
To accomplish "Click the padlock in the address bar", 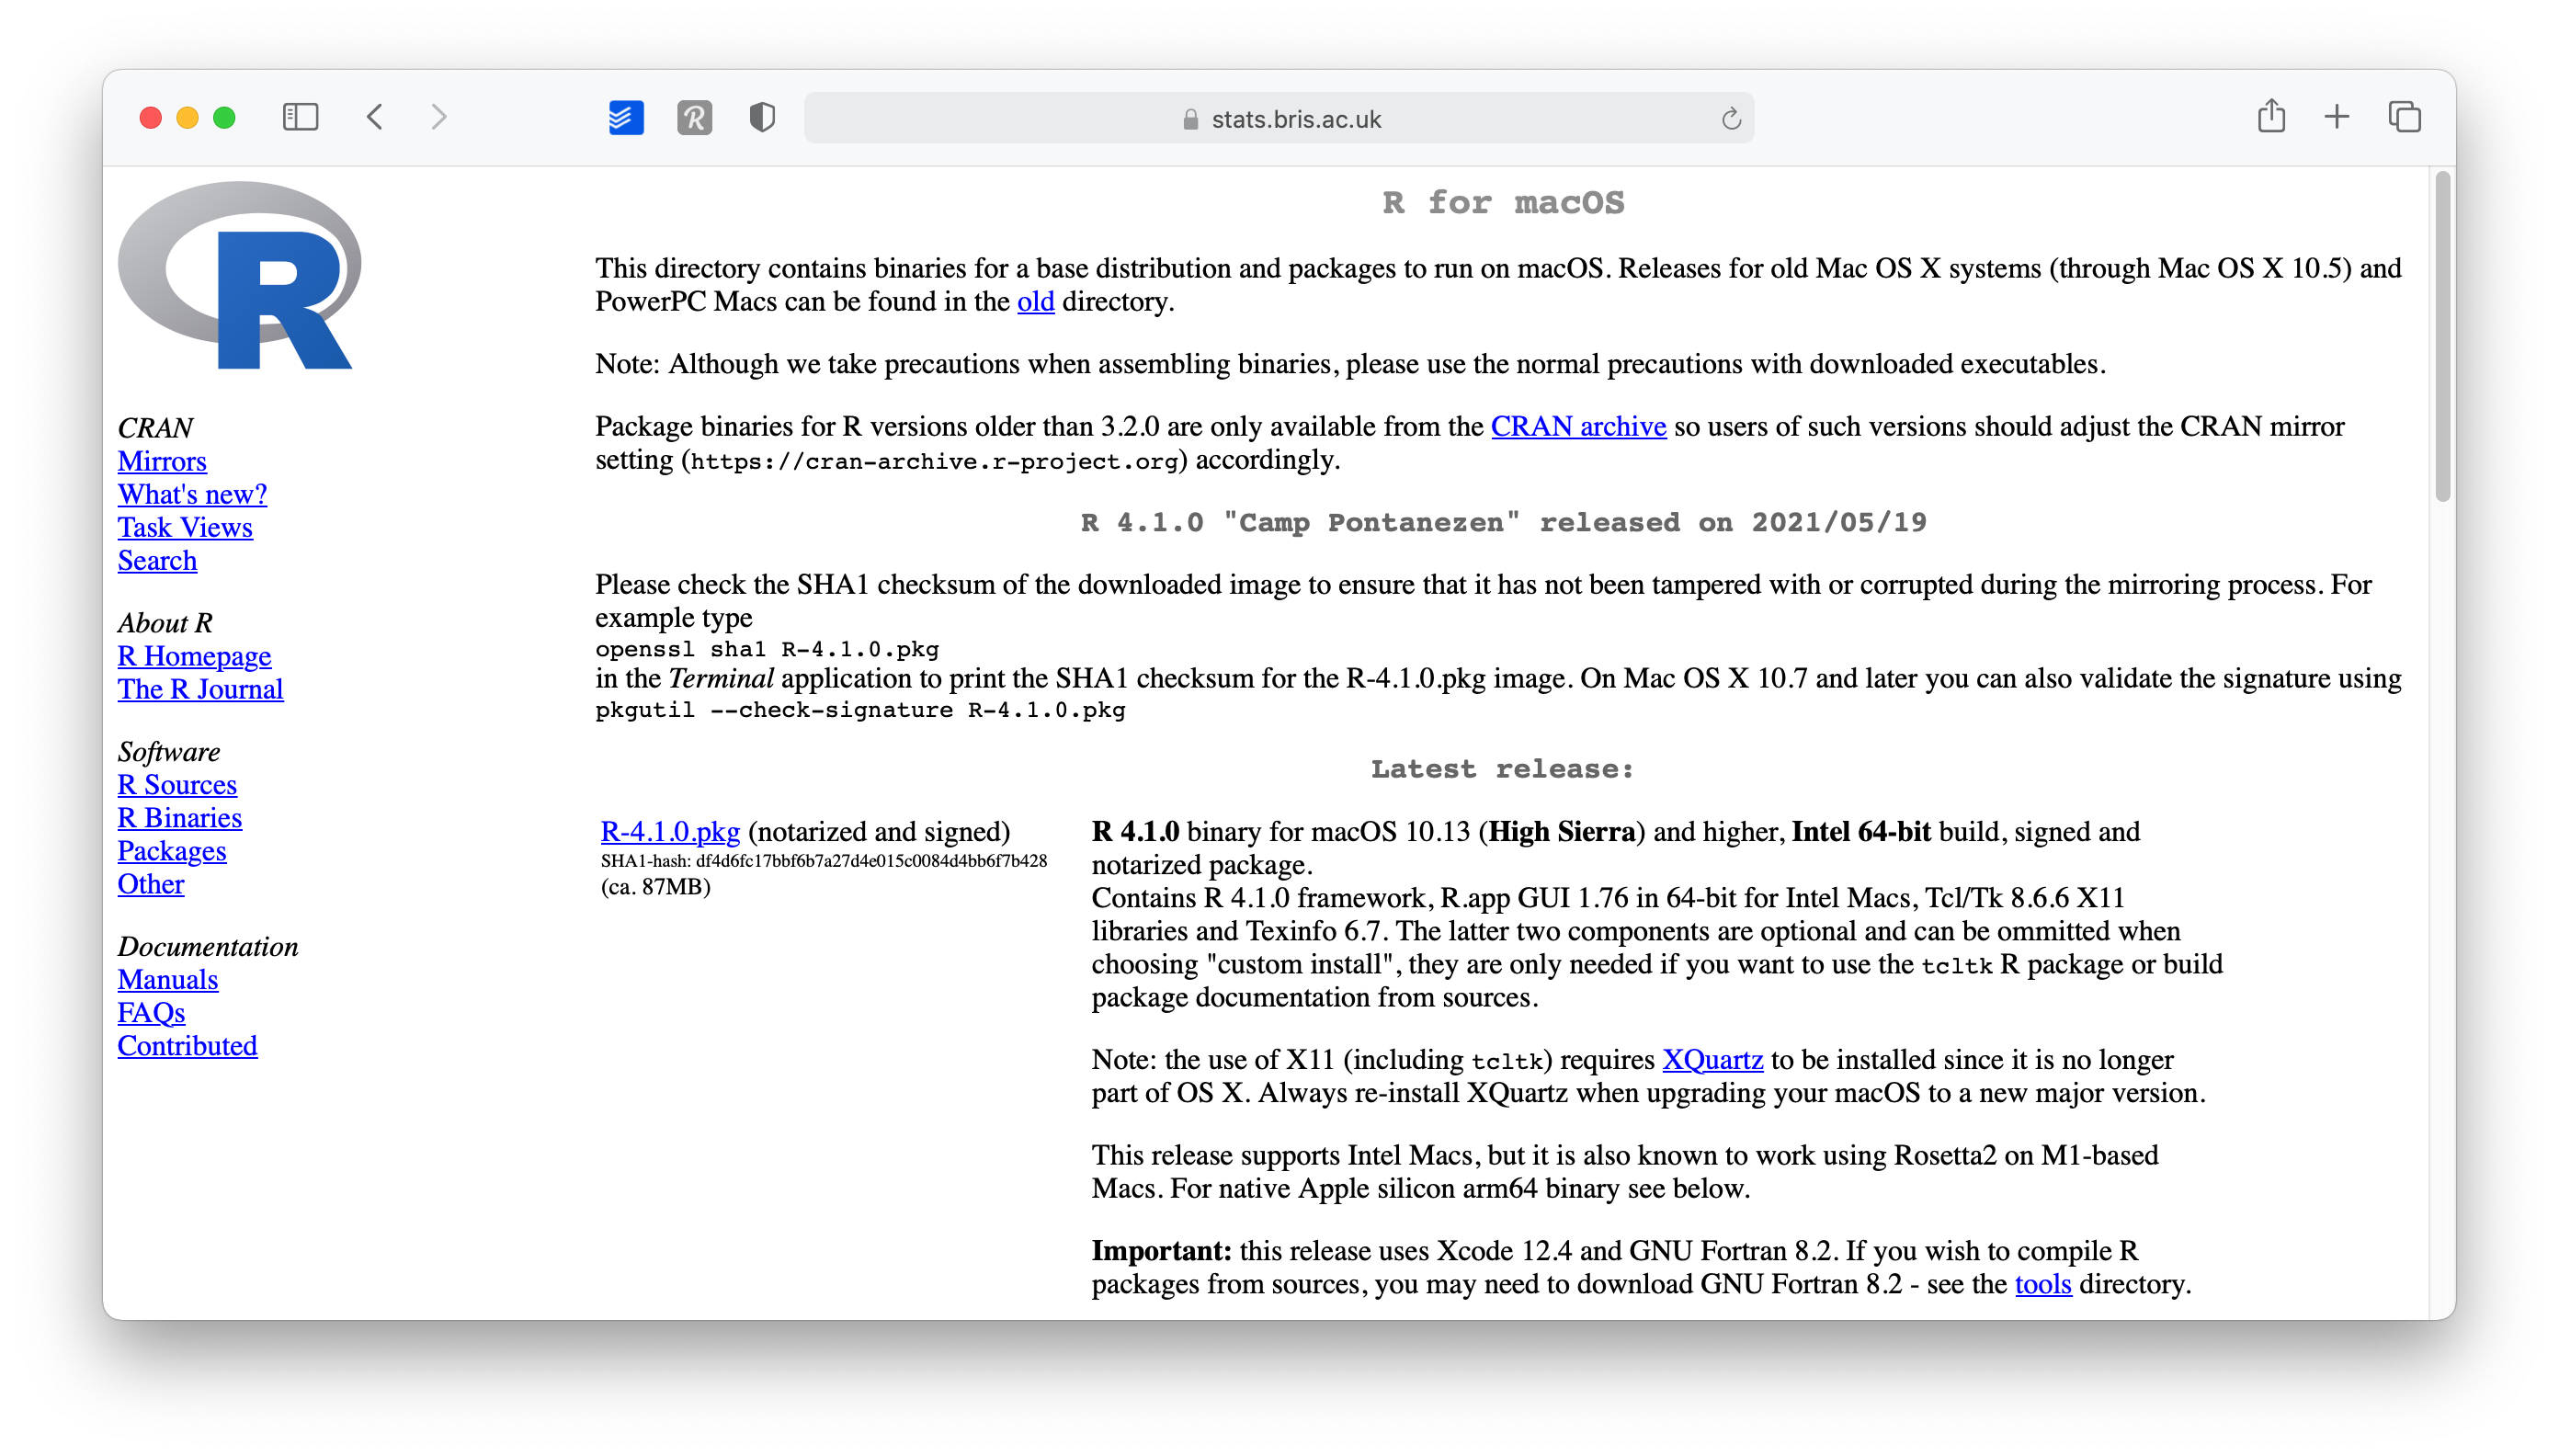I will (1189, 119).
